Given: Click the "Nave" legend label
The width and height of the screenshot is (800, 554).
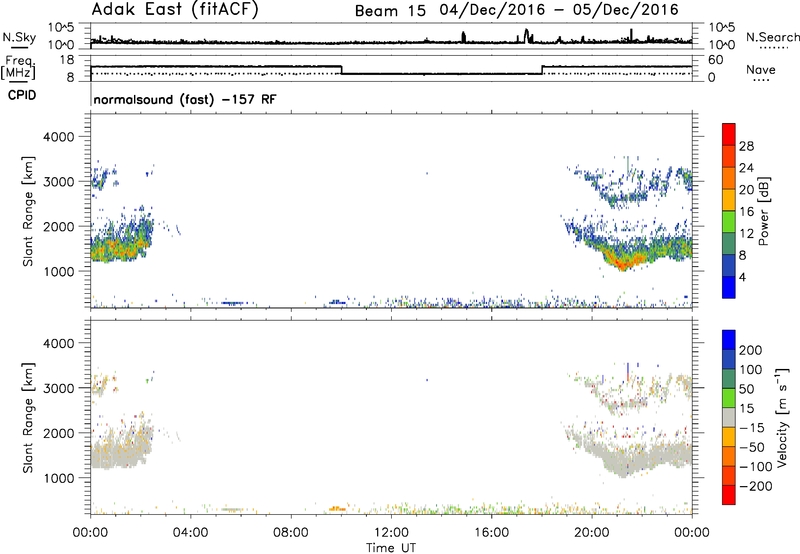Looking at the screenshot, I should [x=761, y=69].
